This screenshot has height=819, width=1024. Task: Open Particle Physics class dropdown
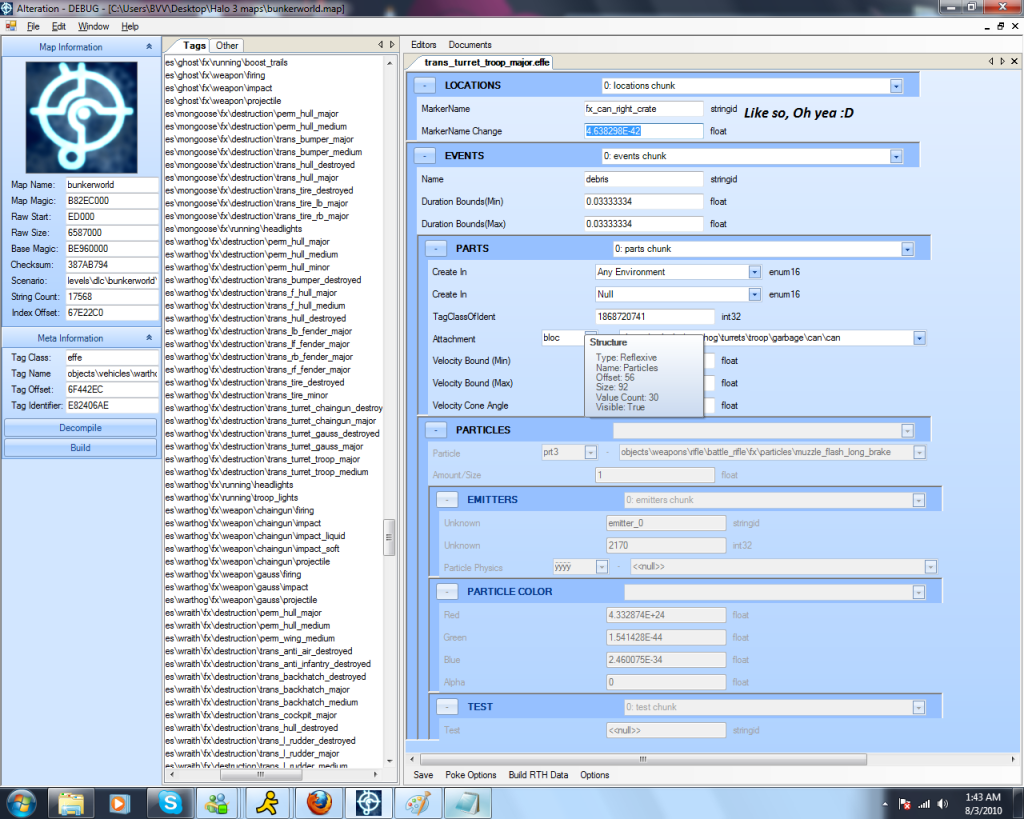[601, 567]
